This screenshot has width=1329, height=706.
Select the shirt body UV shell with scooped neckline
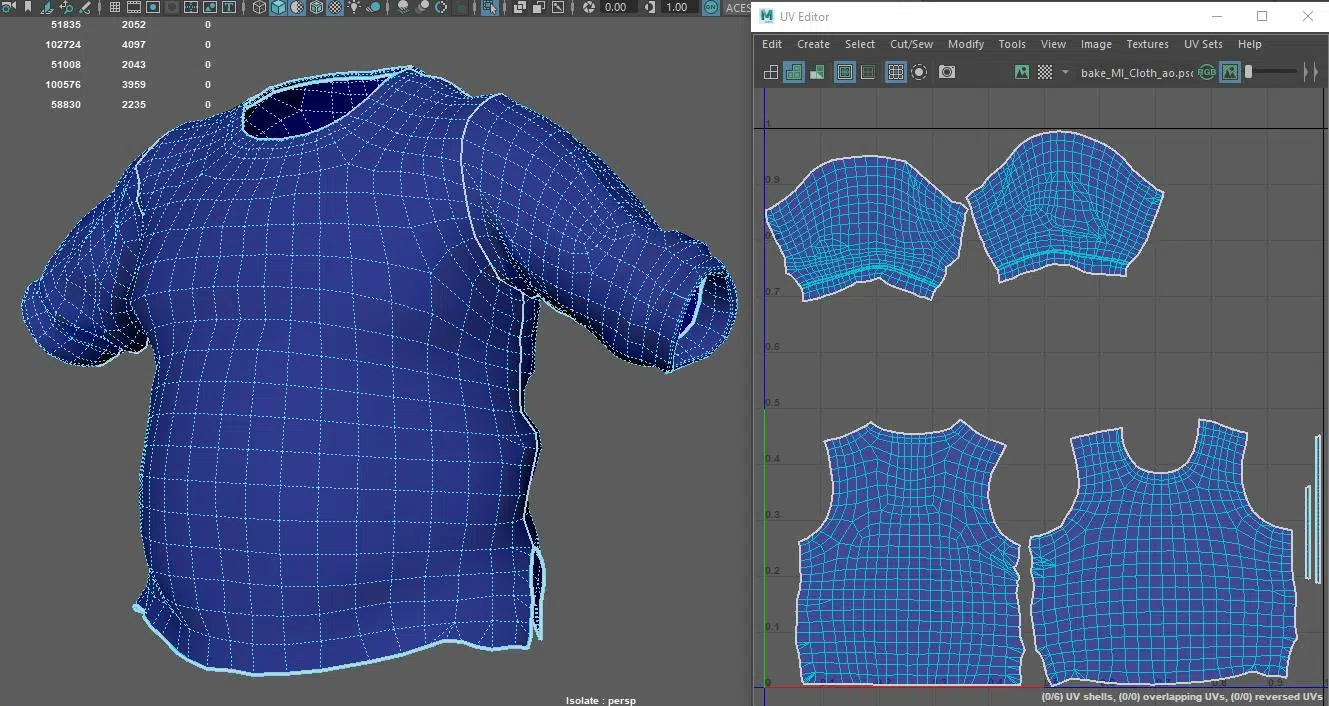[1163, 560]
